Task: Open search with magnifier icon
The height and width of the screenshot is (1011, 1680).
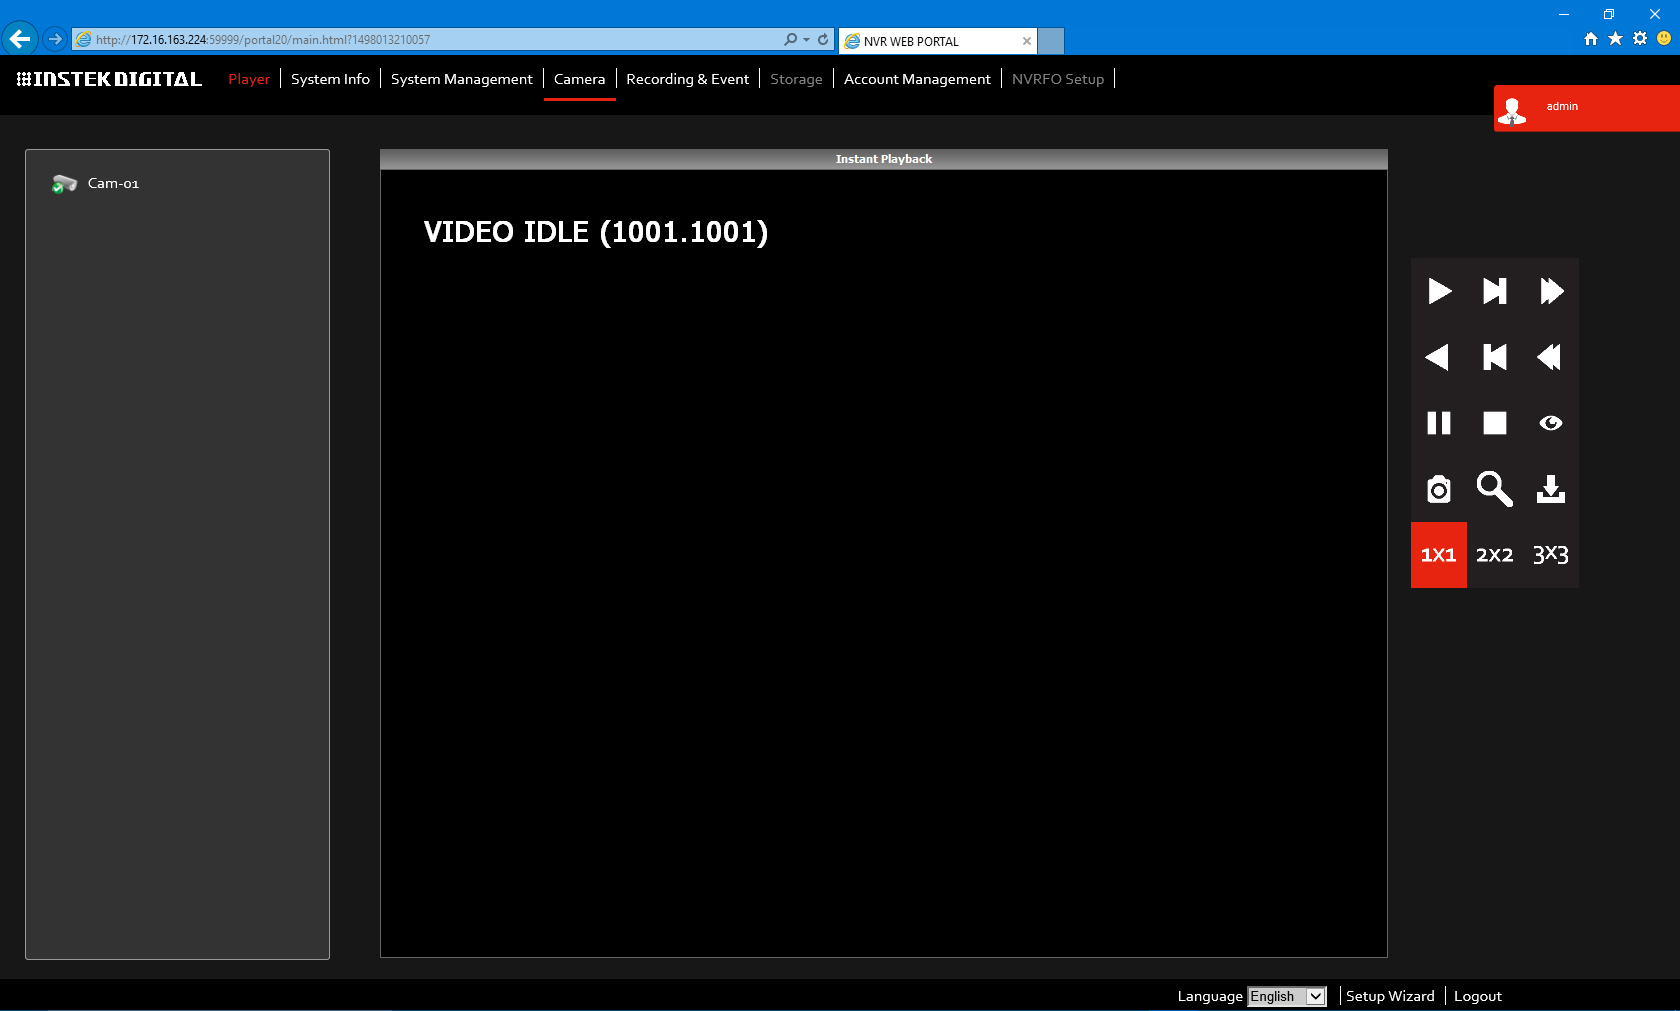Action: coord(1494,489)
